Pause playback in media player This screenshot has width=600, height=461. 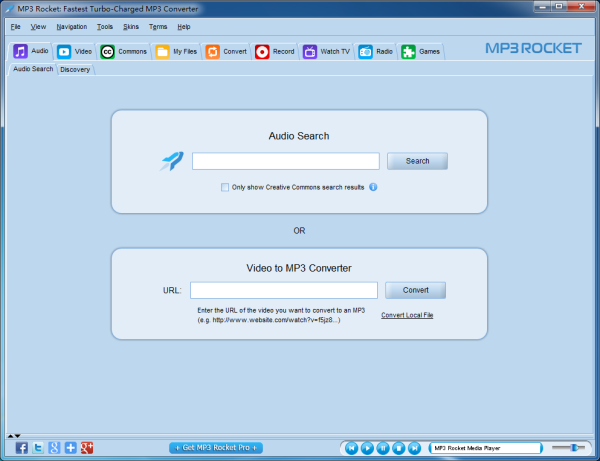(x=383, y=448)
